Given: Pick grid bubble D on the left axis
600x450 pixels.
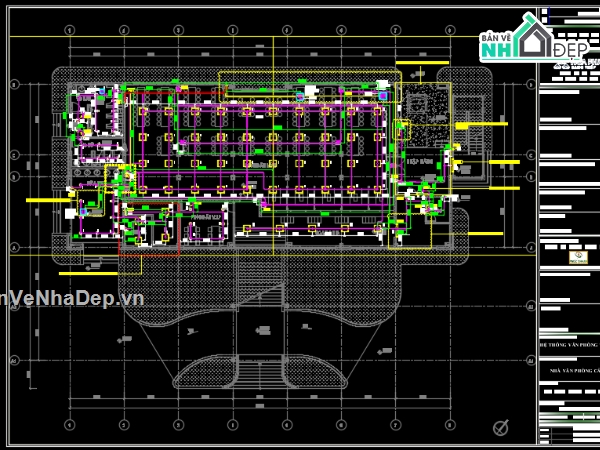Looking at the screenshot, I should 15,84.
